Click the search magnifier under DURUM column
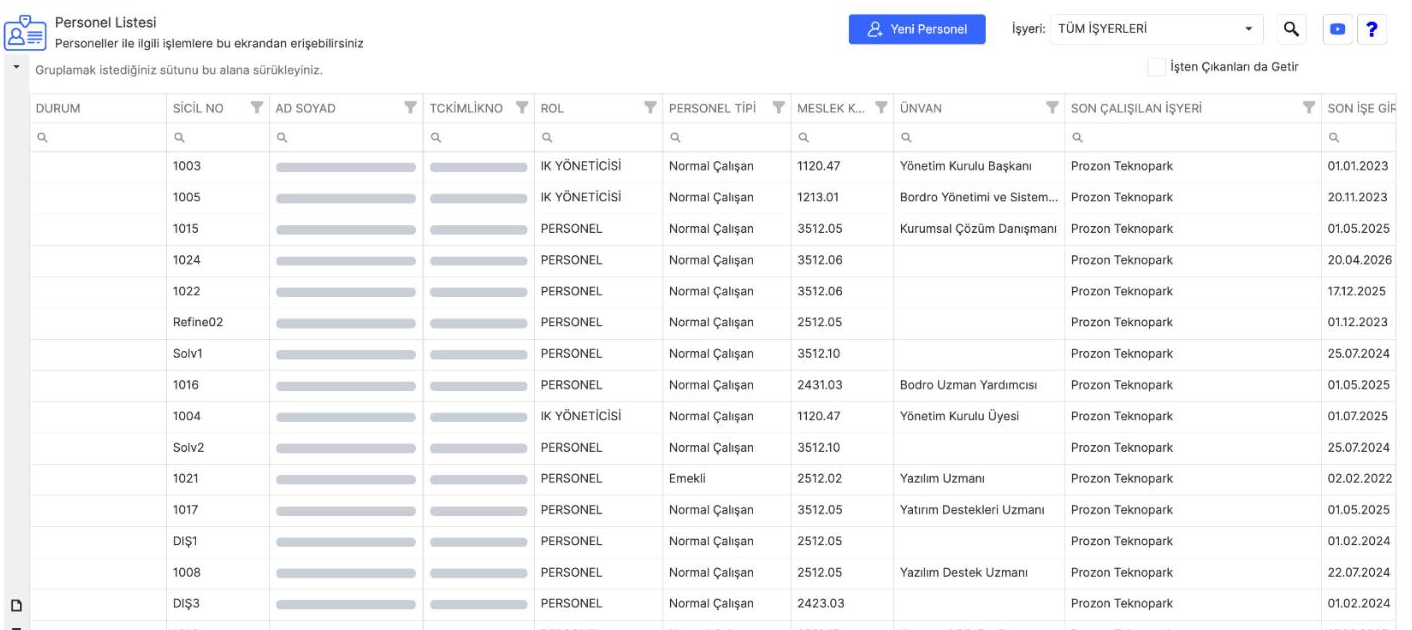The image size is (1412, 630). click(42, 137)
